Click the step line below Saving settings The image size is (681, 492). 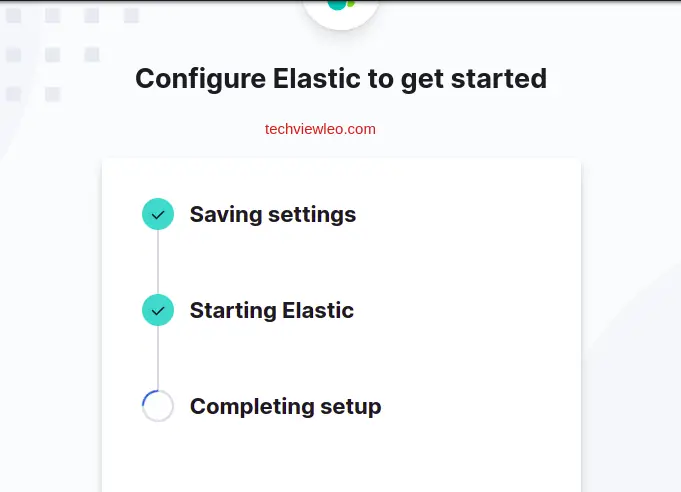tap(158, 262)
